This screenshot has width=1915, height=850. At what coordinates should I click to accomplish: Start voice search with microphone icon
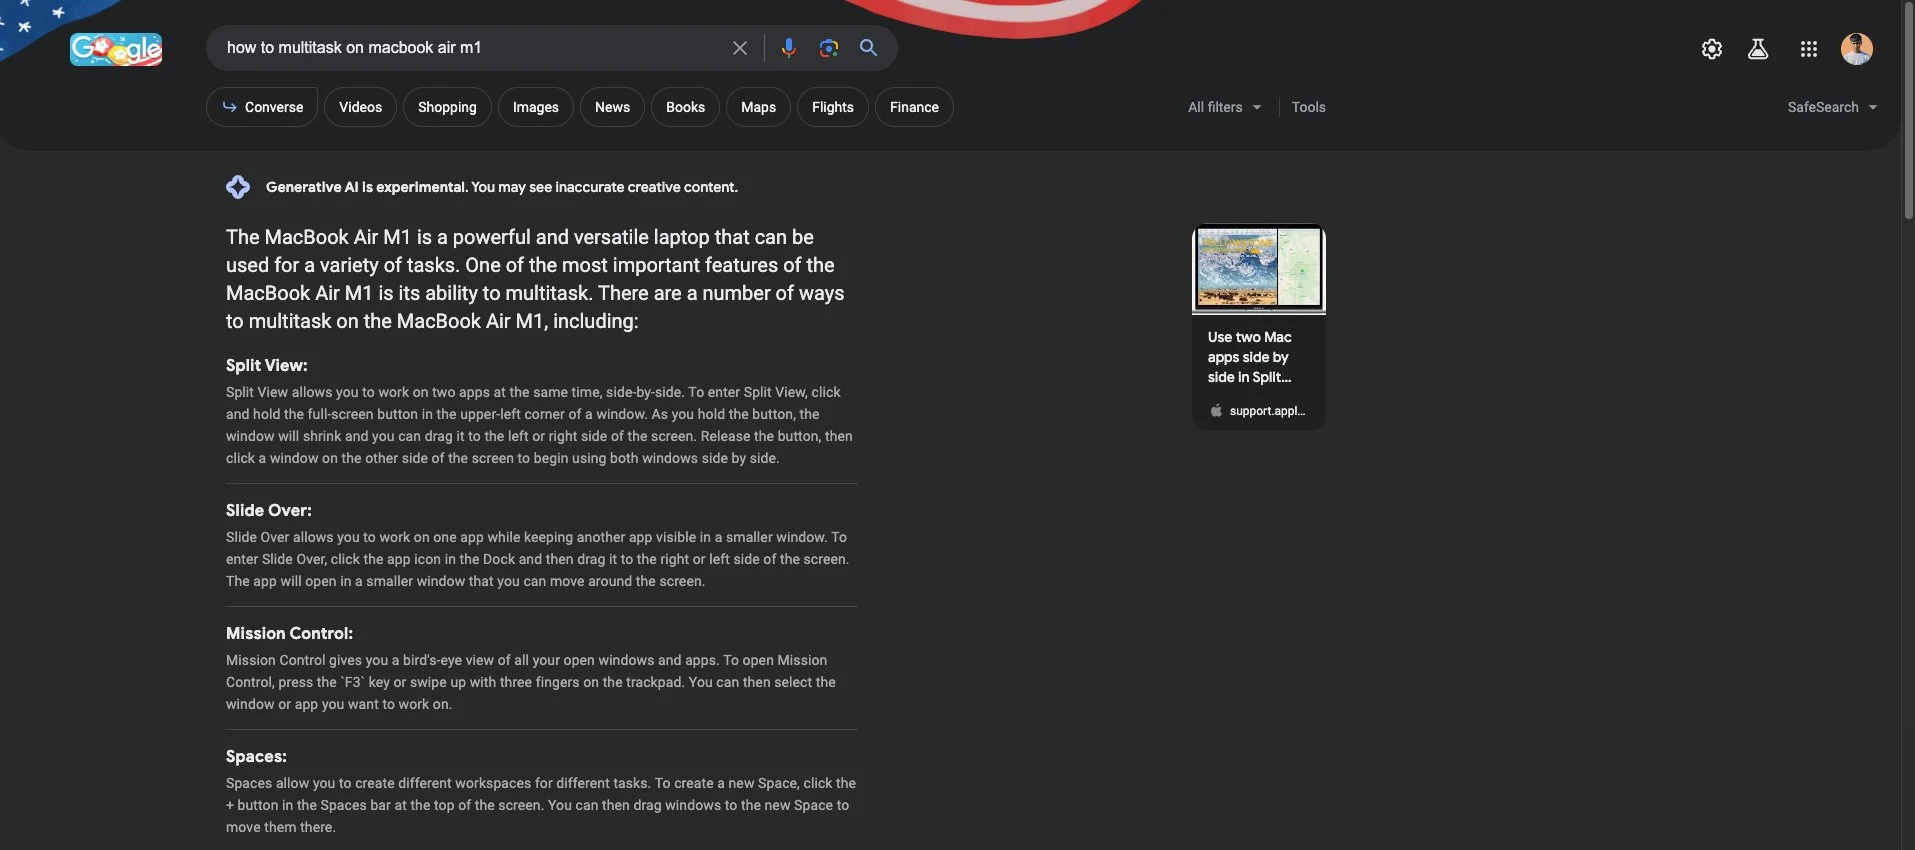click(789, 48)
